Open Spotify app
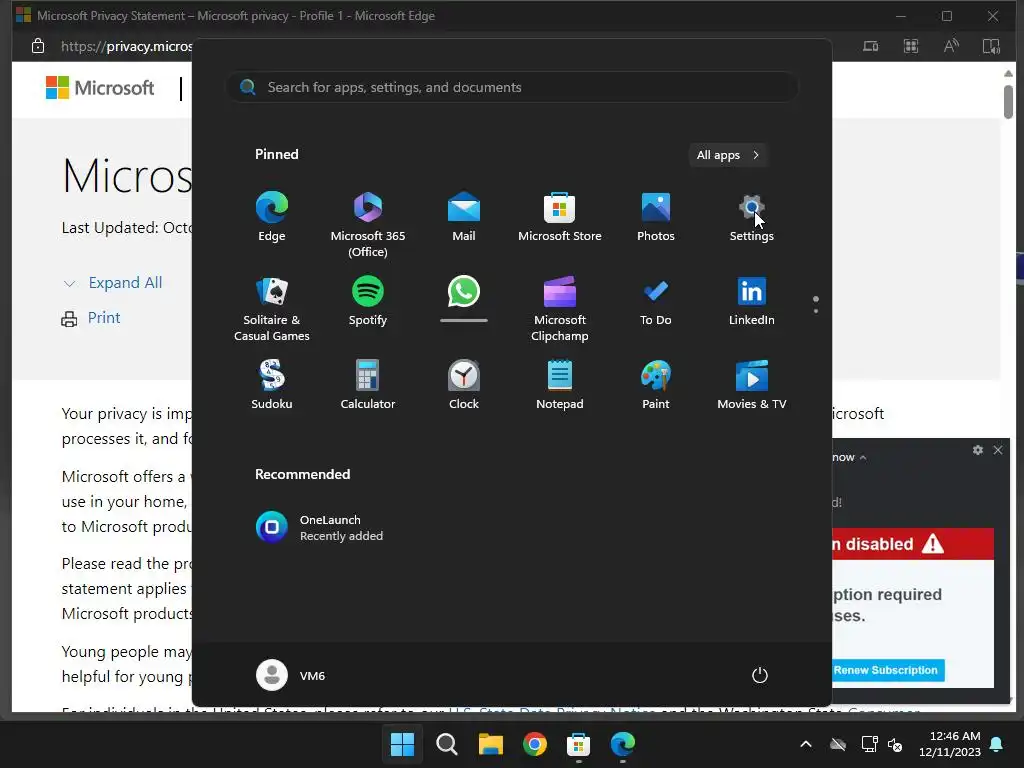Image resolution: width=1024 pixels, height=768 pixels. [368, 301]
